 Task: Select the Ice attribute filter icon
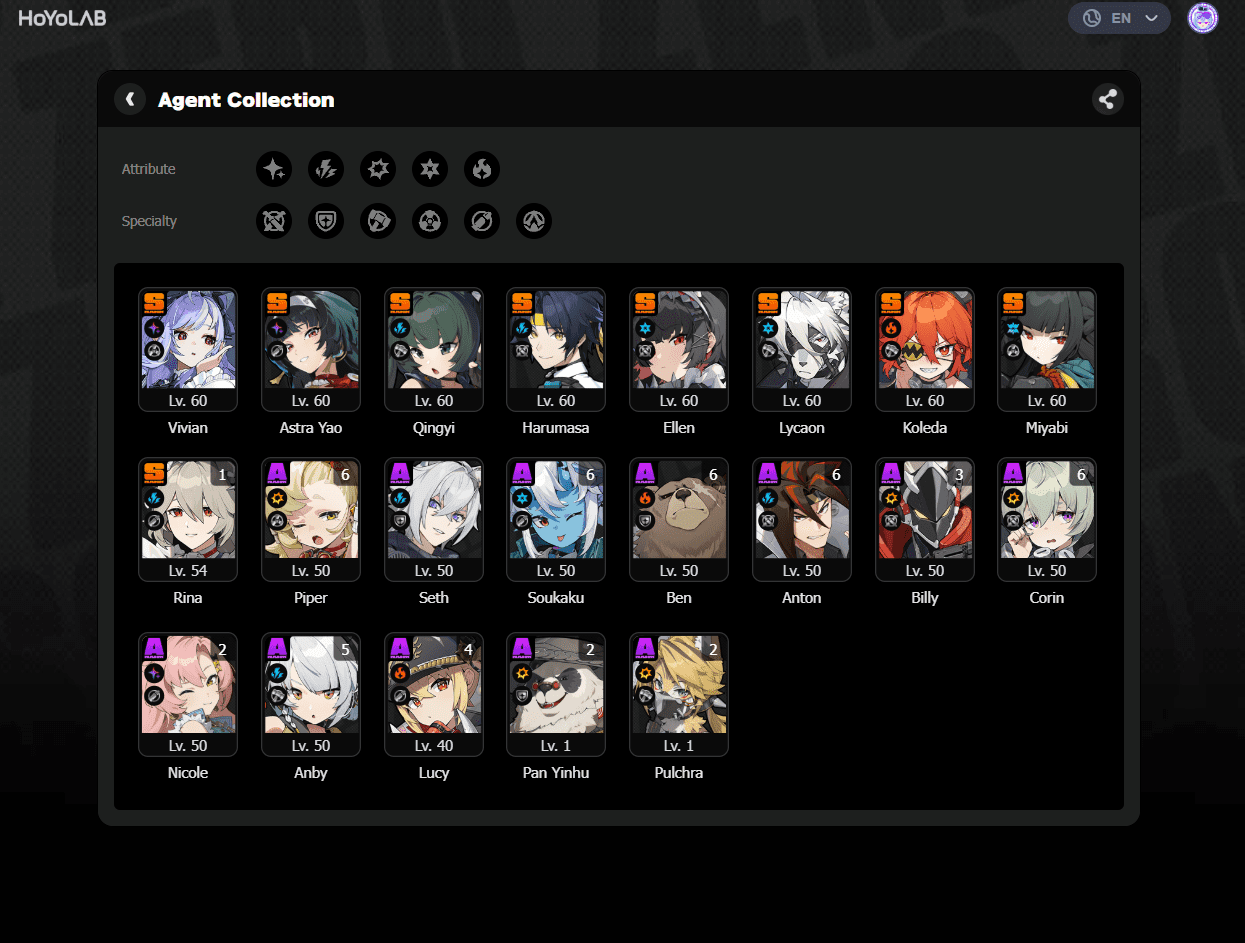click(430, 169)
